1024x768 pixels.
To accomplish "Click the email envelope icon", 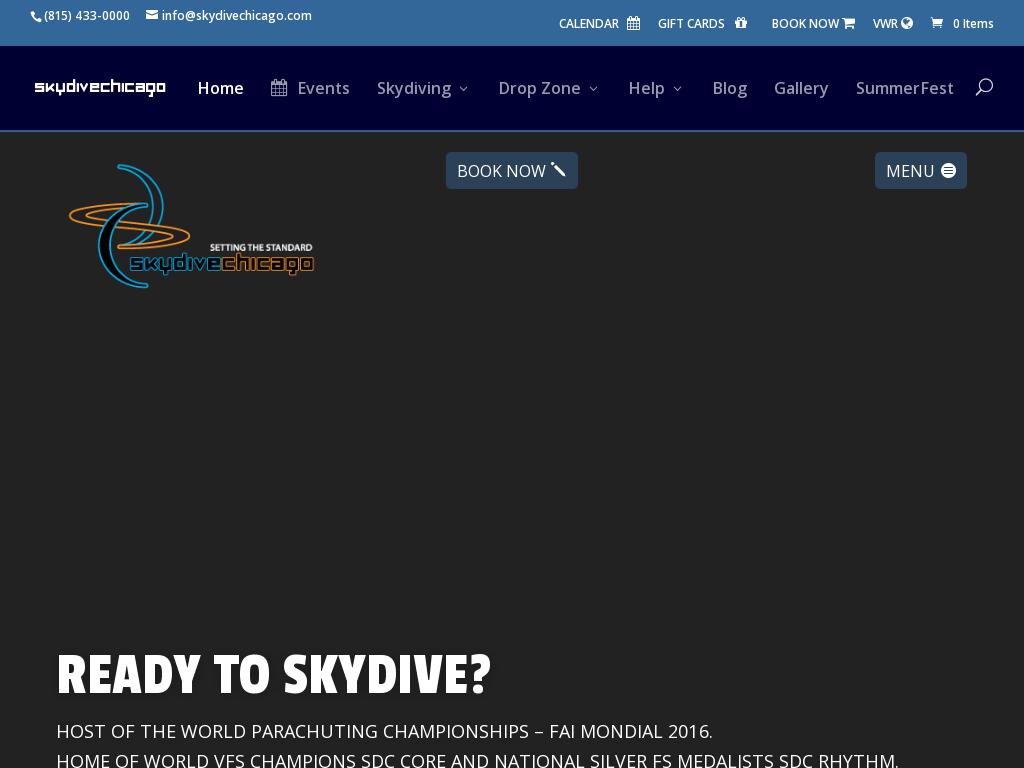I will click(152, 14).
